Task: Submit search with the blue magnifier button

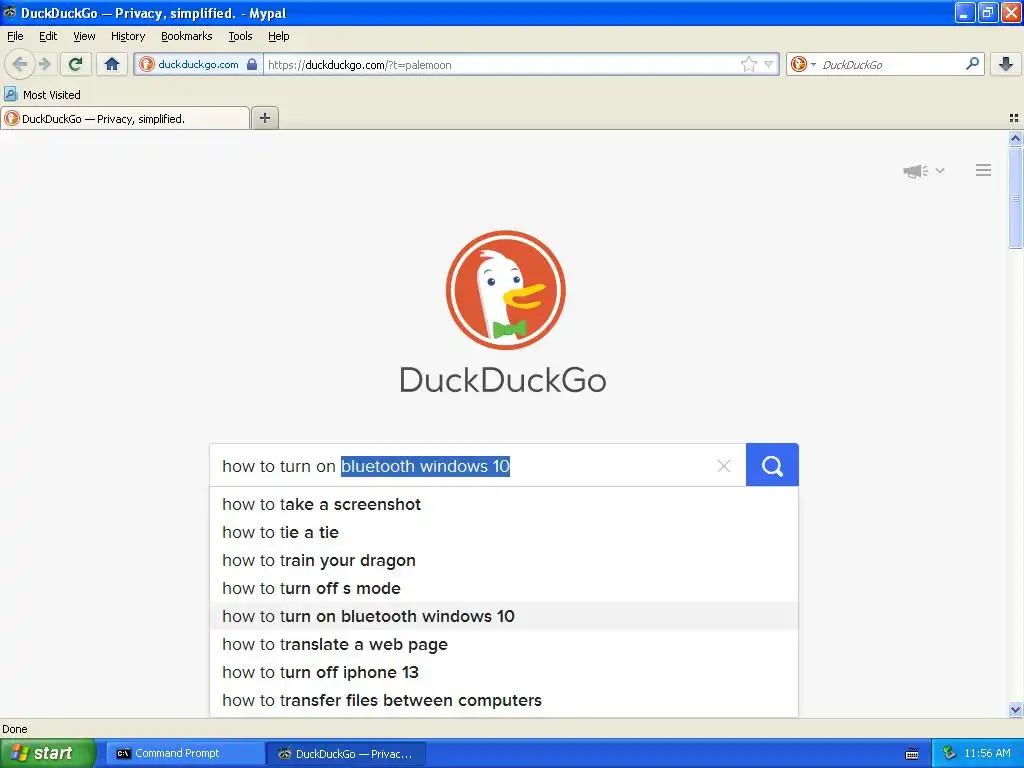Action: tap(772, 465)
